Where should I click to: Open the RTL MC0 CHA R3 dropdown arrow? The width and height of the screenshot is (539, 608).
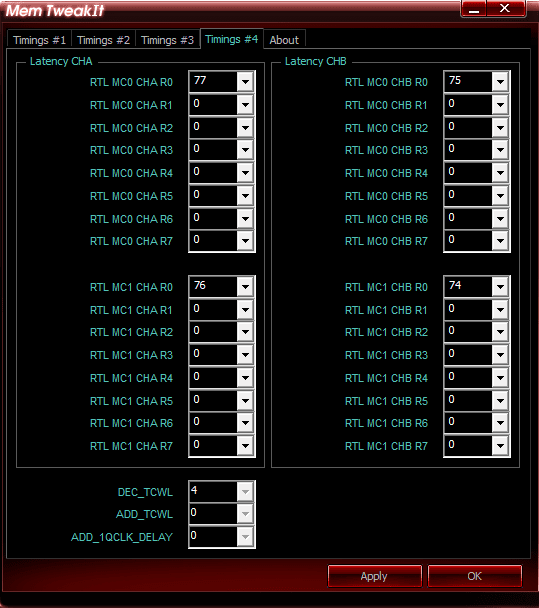coord(245,150)
